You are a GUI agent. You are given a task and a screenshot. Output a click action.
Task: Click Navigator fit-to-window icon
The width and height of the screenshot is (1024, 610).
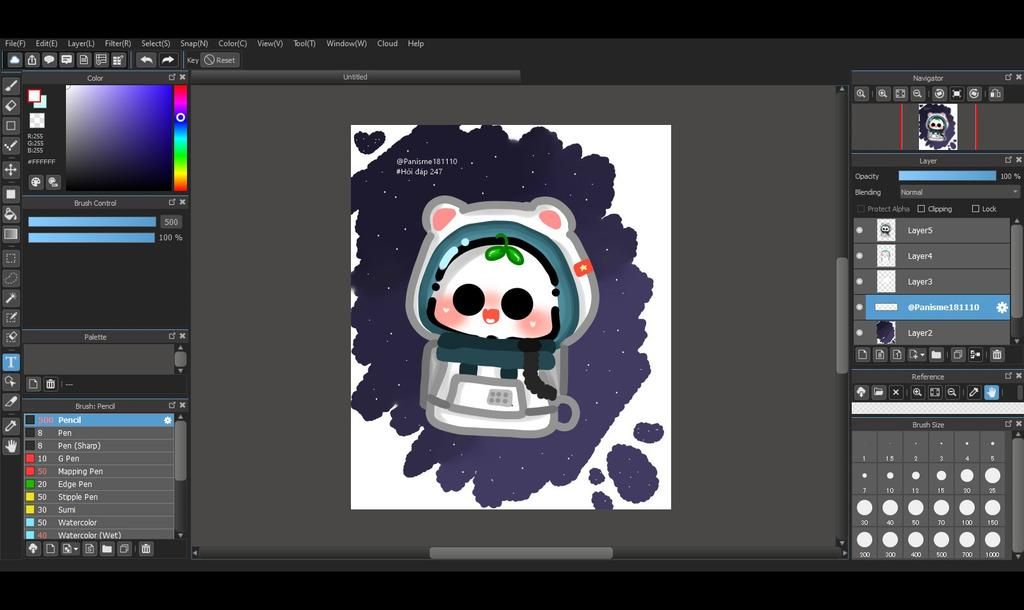pyautogui.click(x=900, y=93)
